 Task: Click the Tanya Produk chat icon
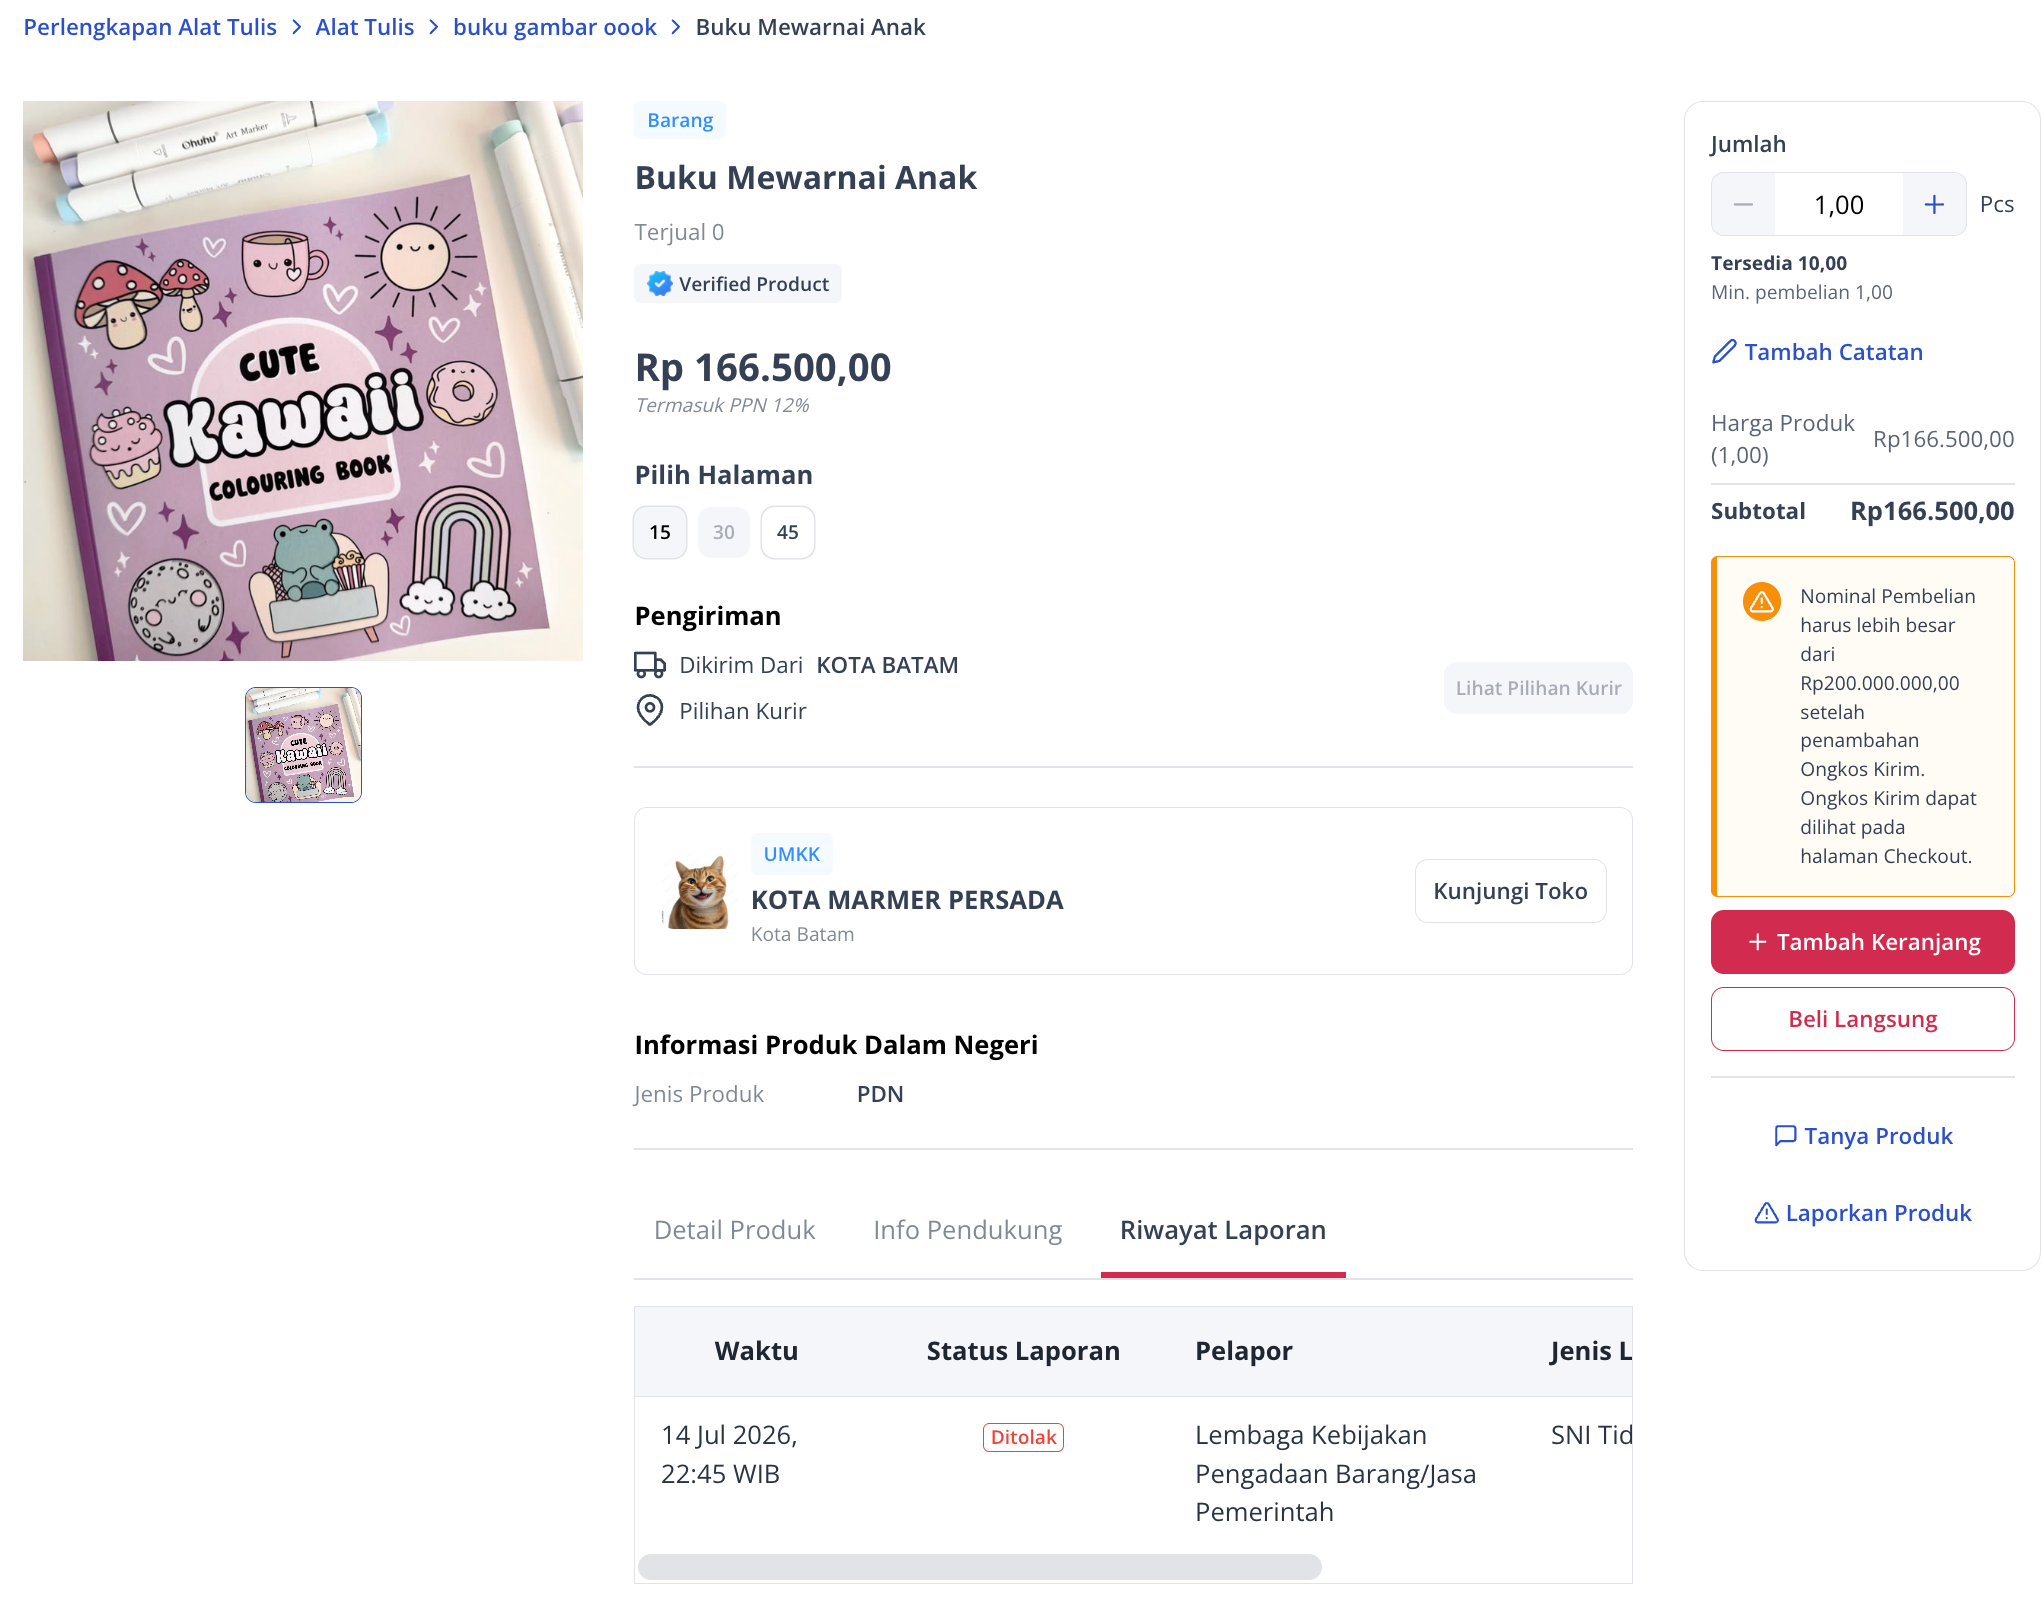1785,1136
